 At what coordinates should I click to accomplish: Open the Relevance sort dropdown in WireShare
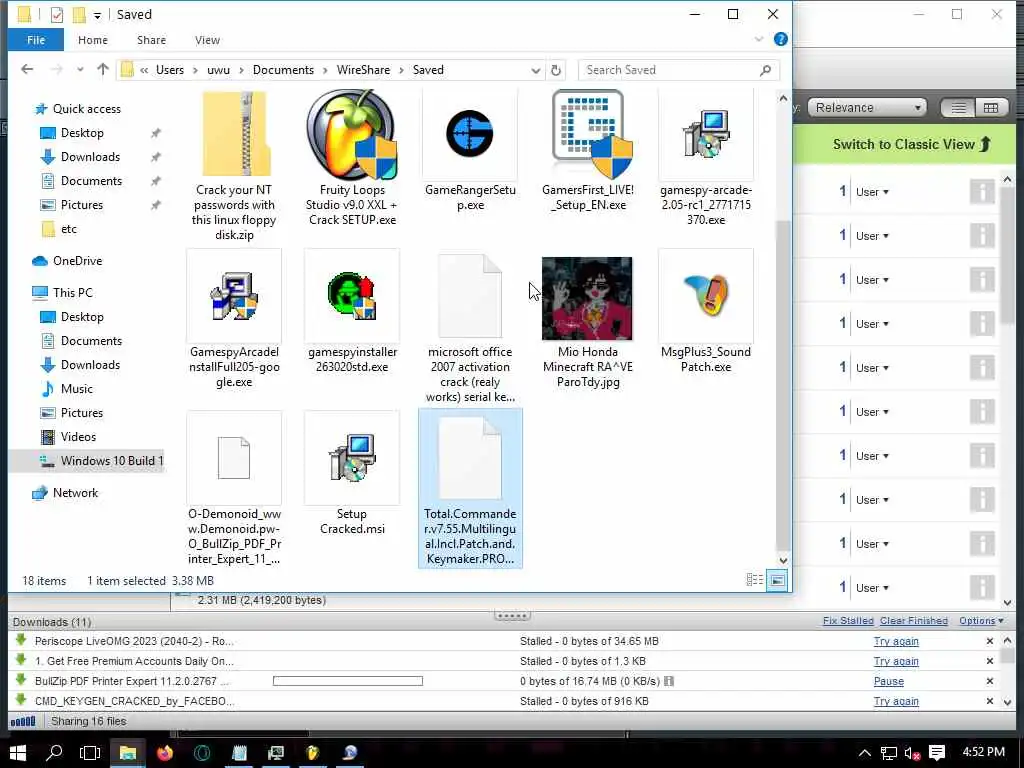(x=867, y=108)
